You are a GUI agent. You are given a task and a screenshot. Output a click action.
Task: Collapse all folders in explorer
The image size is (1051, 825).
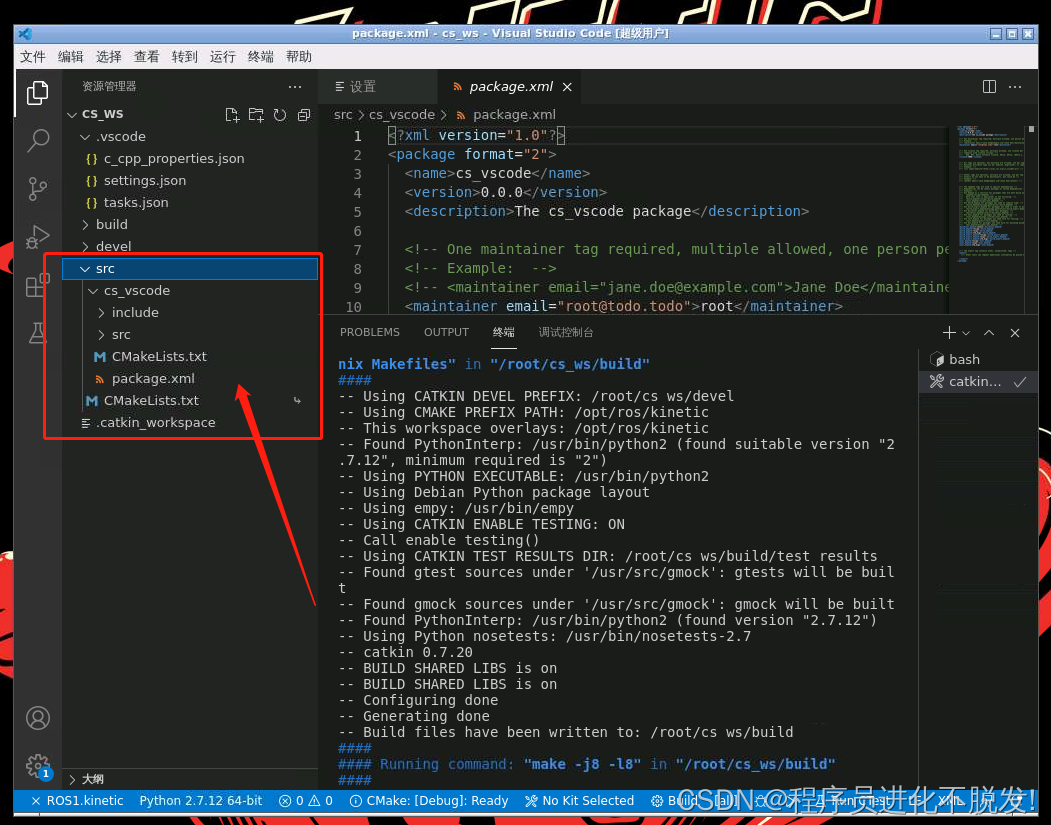(x=304, y=115)
